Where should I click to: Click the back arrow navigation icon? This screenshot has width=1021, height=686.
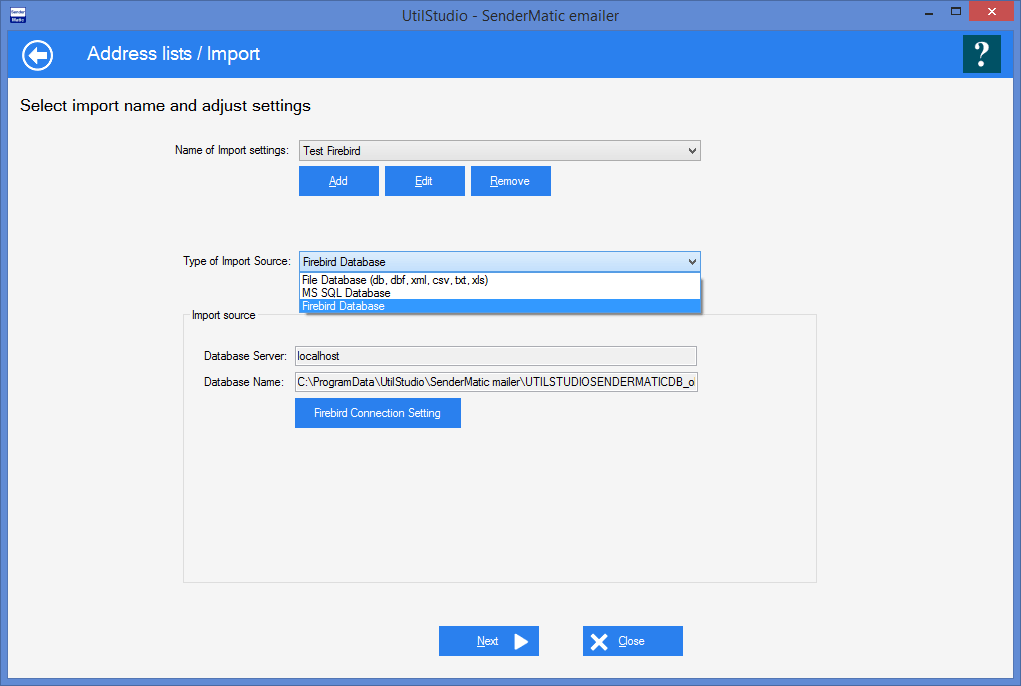(x=36, y=55)
